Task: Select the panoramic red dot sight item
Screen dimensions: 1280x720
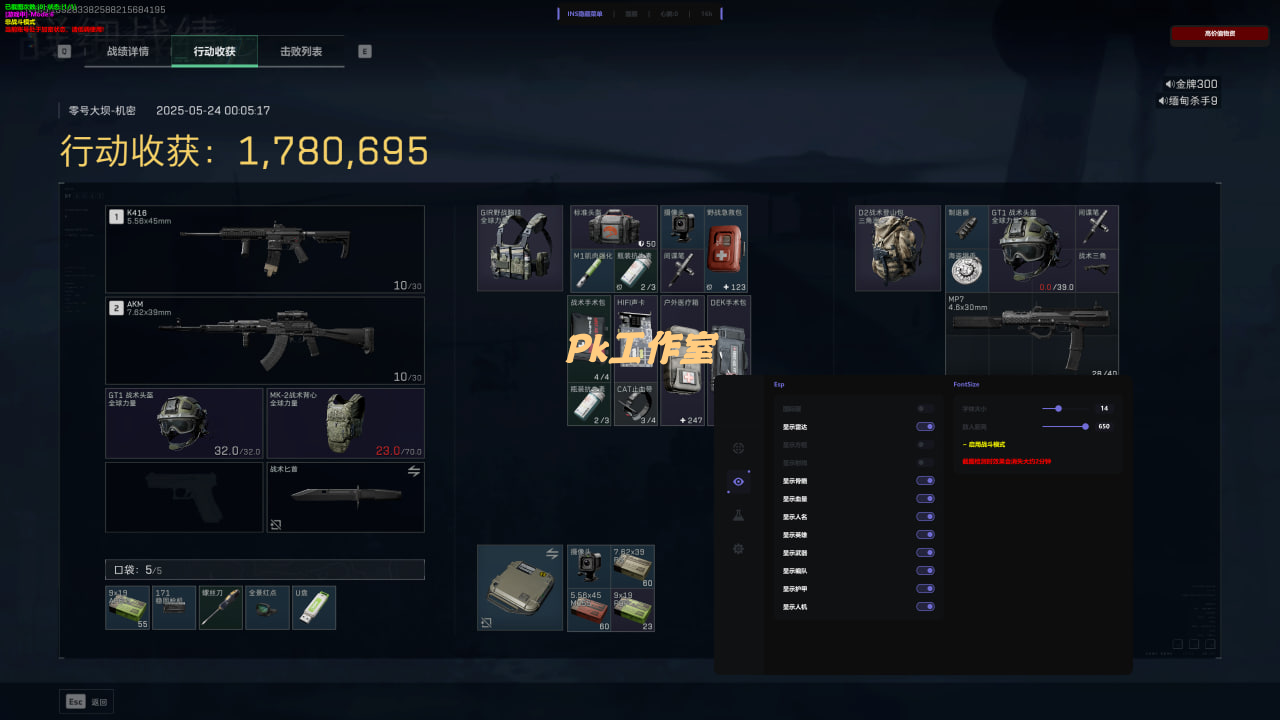Action: (x=267, y=608)
